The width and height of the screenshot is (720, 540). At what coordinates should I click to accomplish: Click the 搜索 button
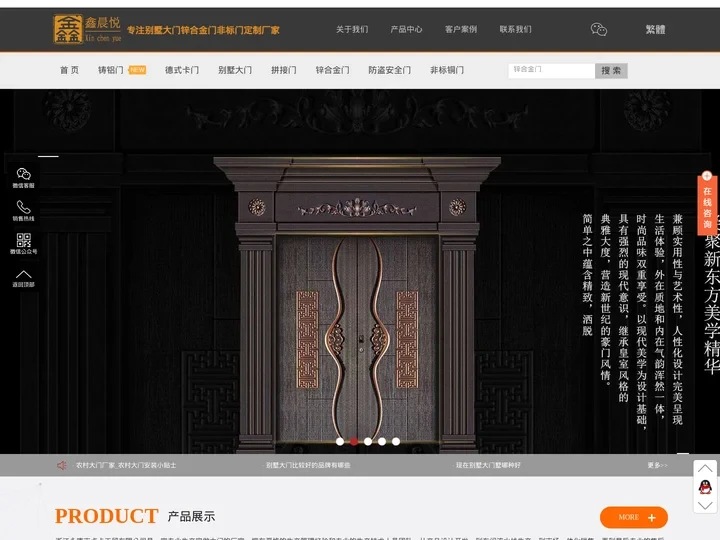point(611,70)
